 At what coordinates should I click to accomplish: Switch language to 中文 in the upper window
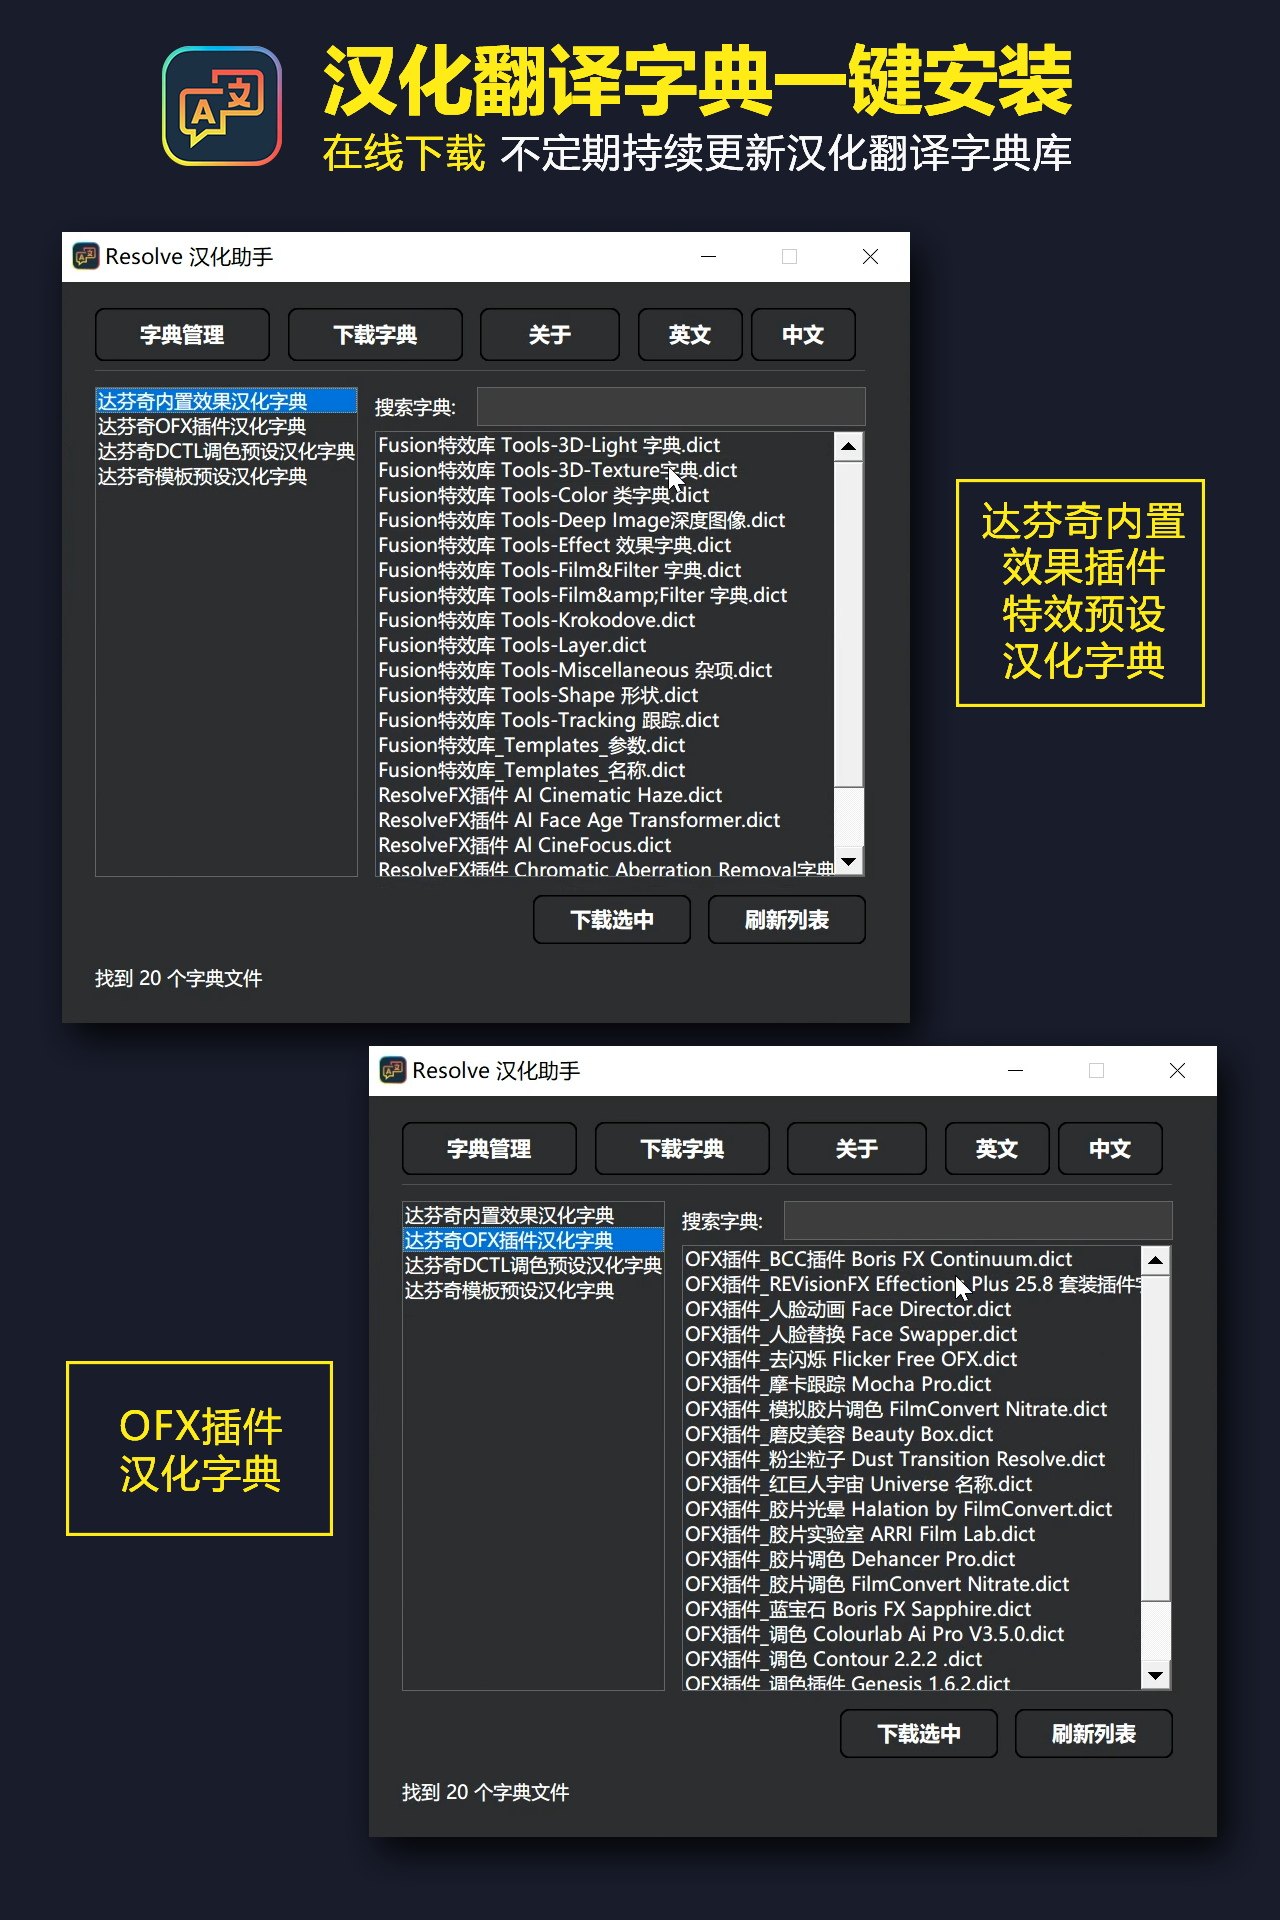803,334
